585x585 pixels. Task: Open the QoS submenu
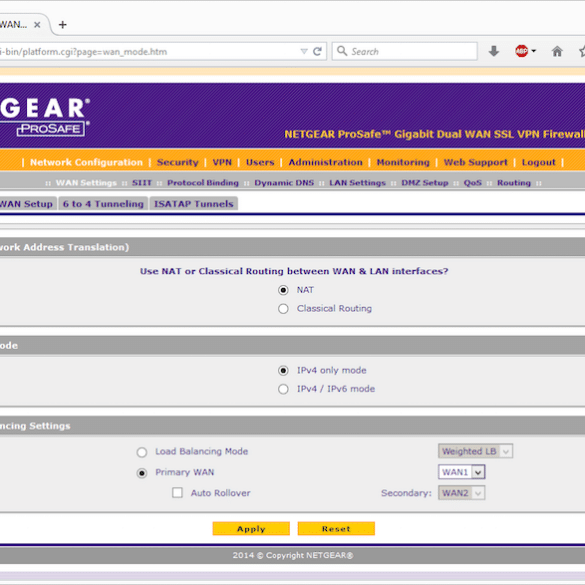[x=472, y=183]
